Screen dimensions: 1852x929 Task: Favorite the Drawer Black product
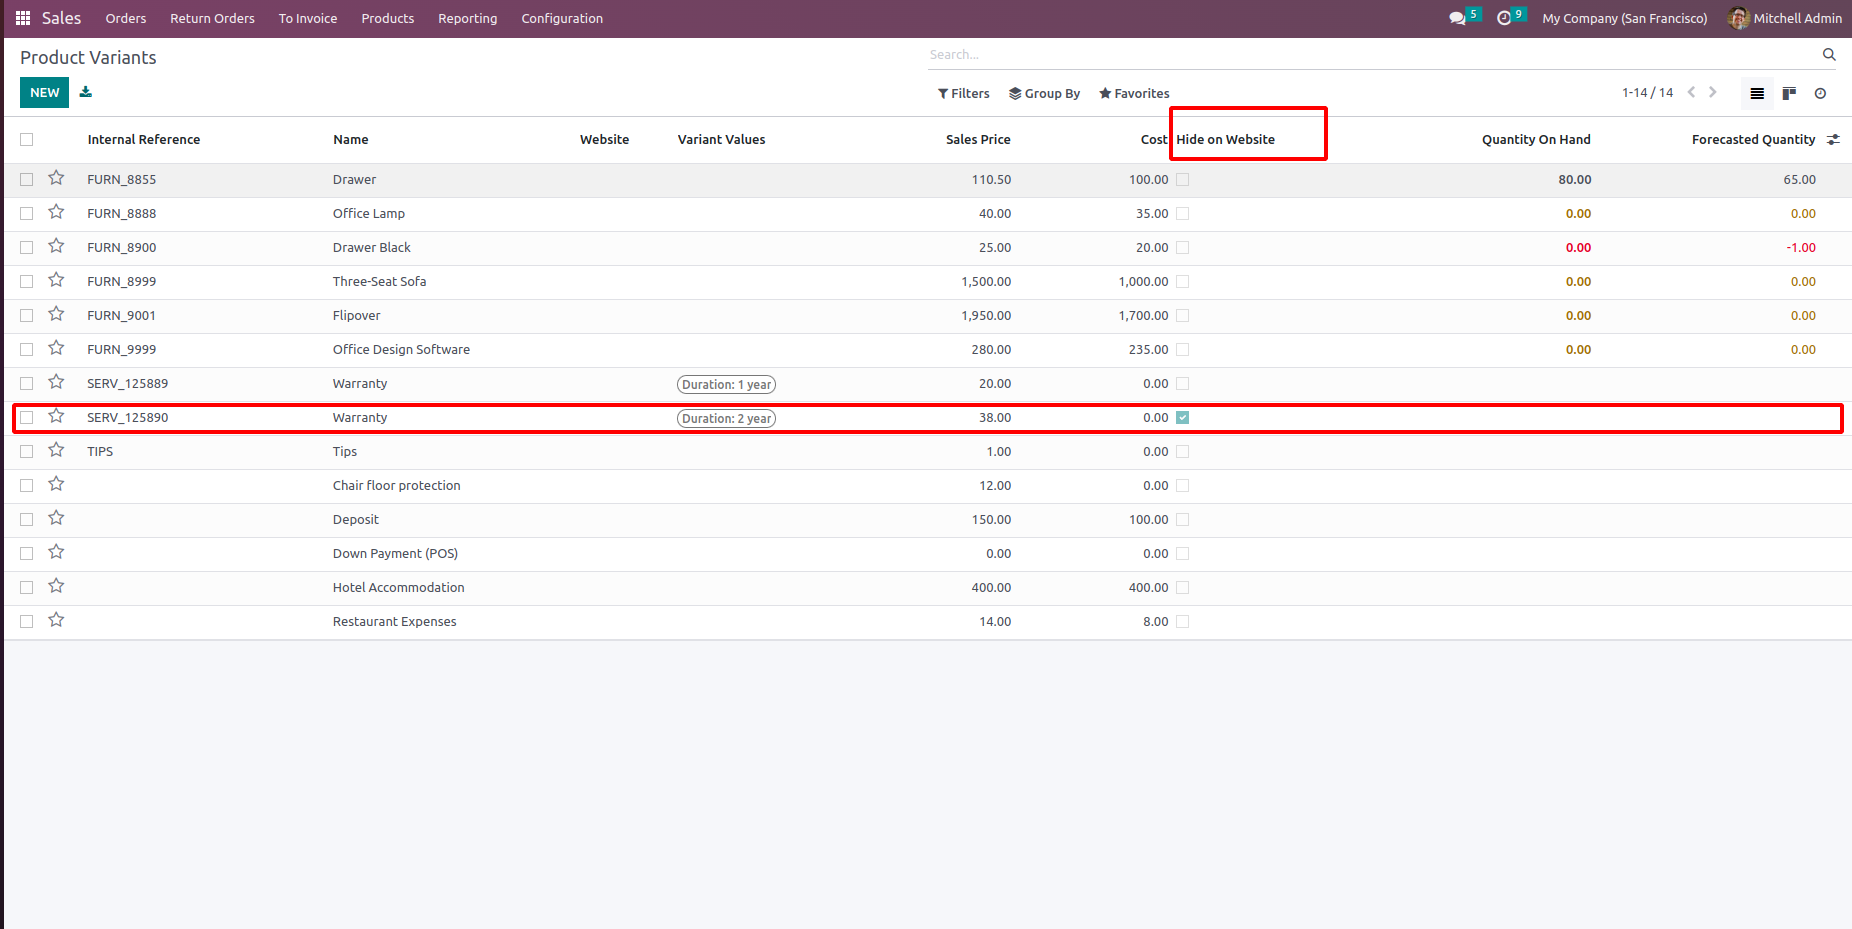pos(56,246)
